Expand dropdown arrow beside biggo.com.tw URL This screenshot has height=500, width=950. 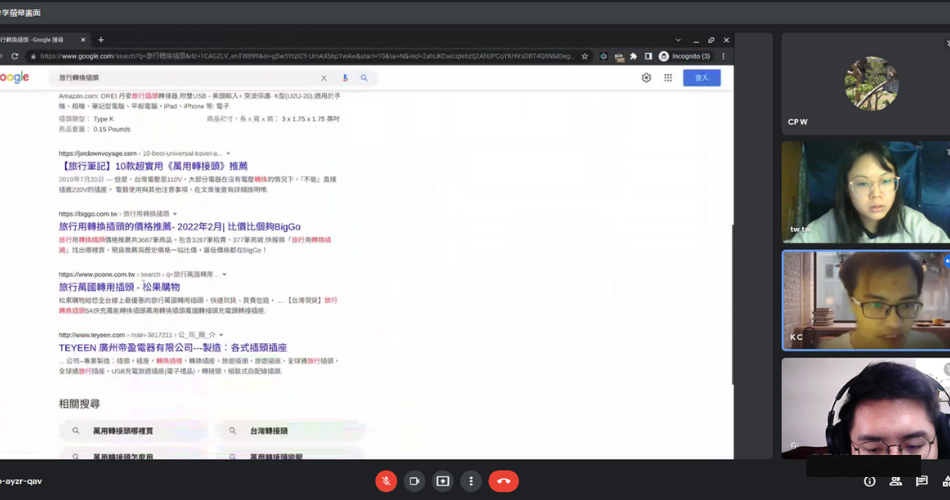[x=175, y=214]
